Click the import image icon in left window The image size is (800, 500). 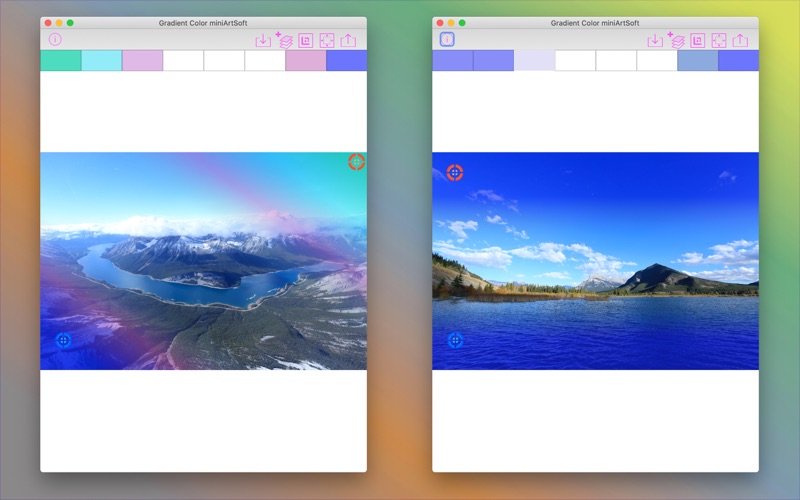[x=263, y=40]
